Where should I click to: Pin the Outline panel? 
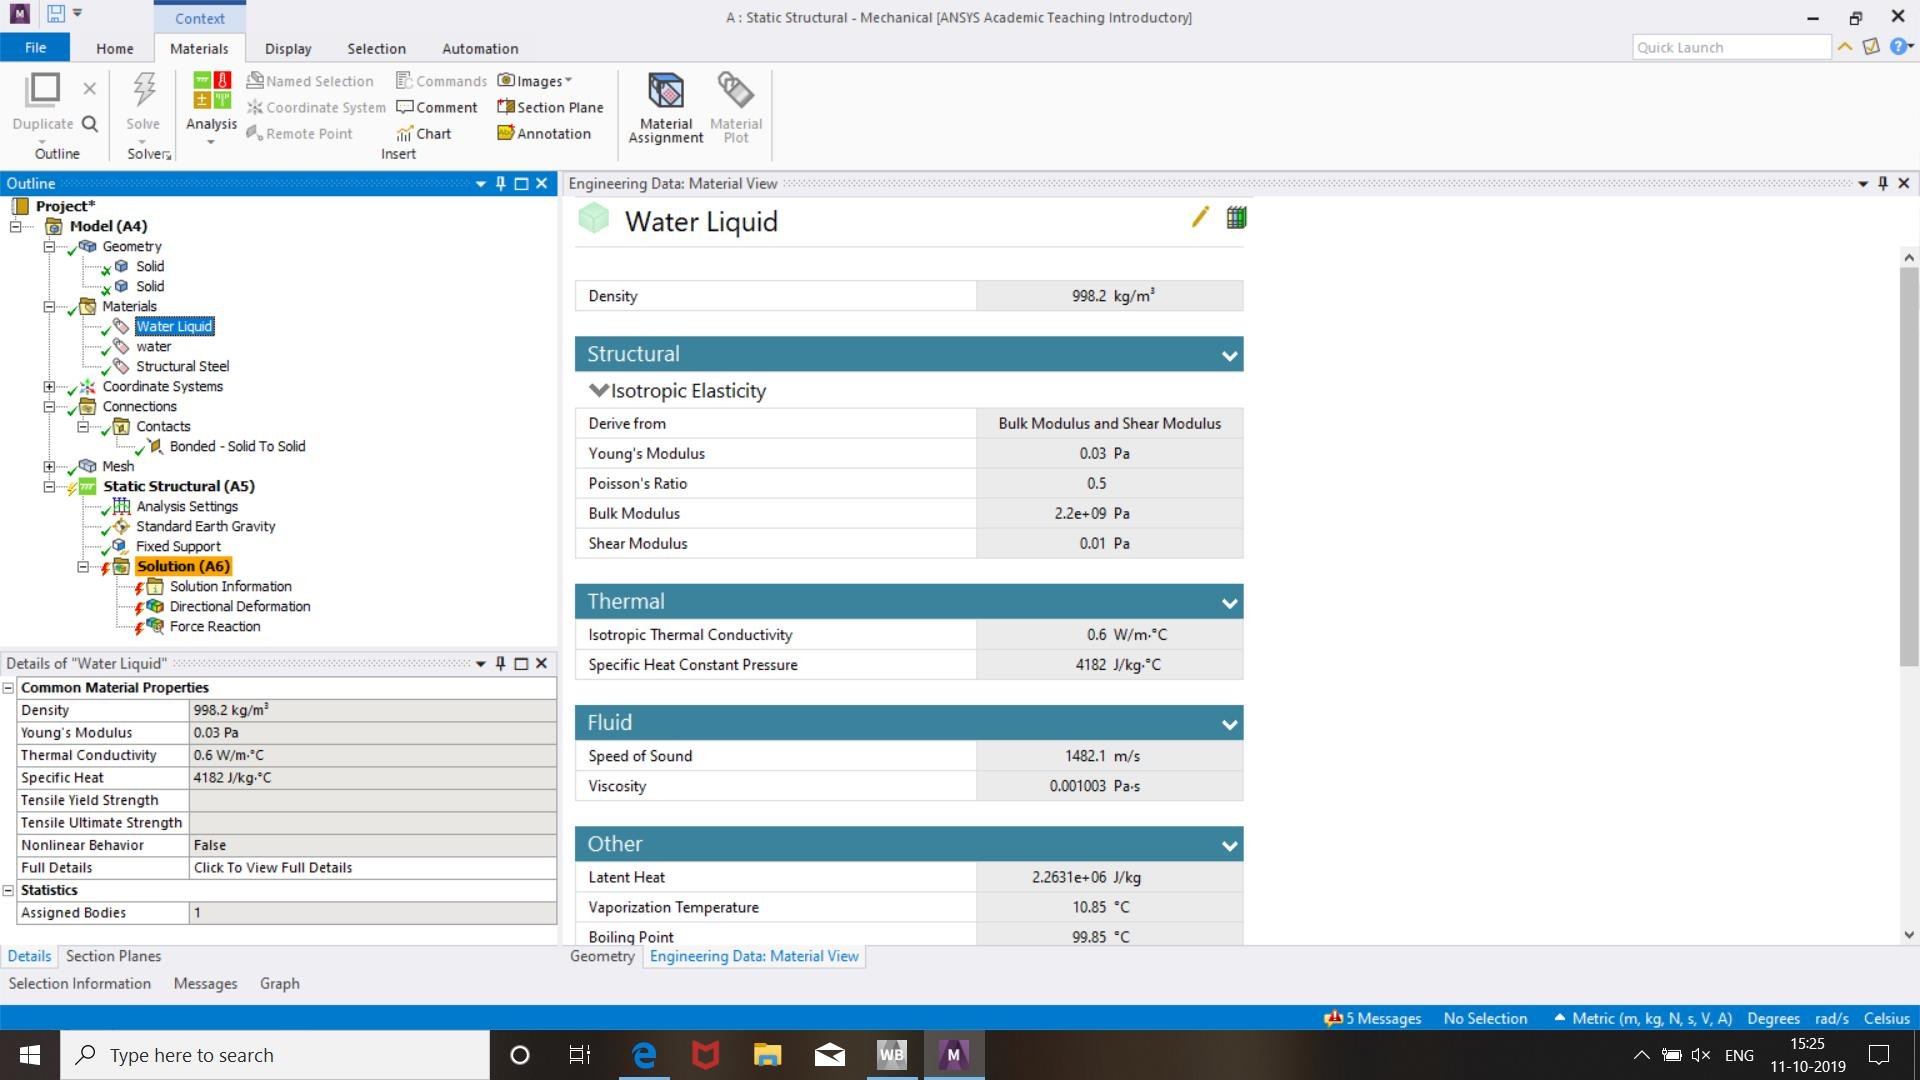click(501, 183)
